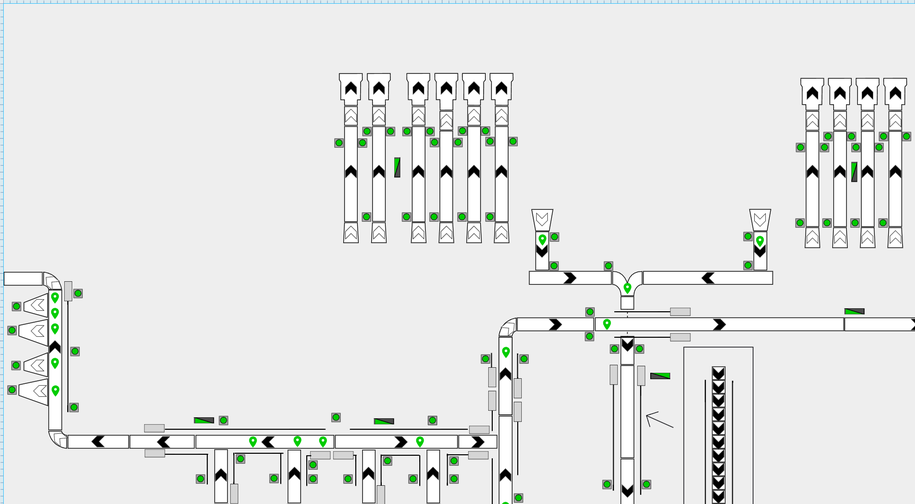This screenshot has height=504, width=915.
Task: Click the green wedge indicator at far right edge
Action: [854, 312]
